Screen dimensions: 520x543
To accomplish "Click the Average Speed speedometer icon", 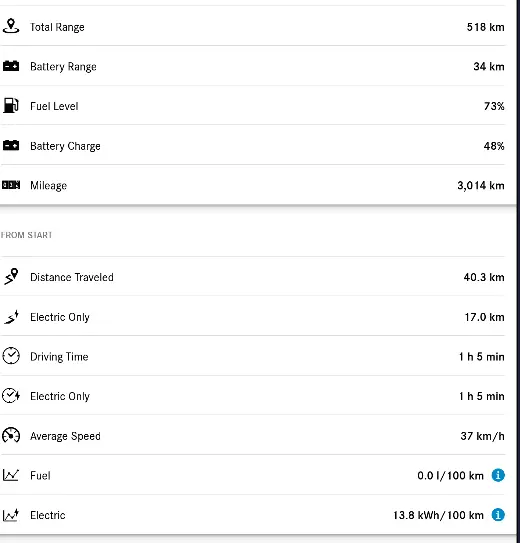I will click(11, 435).
